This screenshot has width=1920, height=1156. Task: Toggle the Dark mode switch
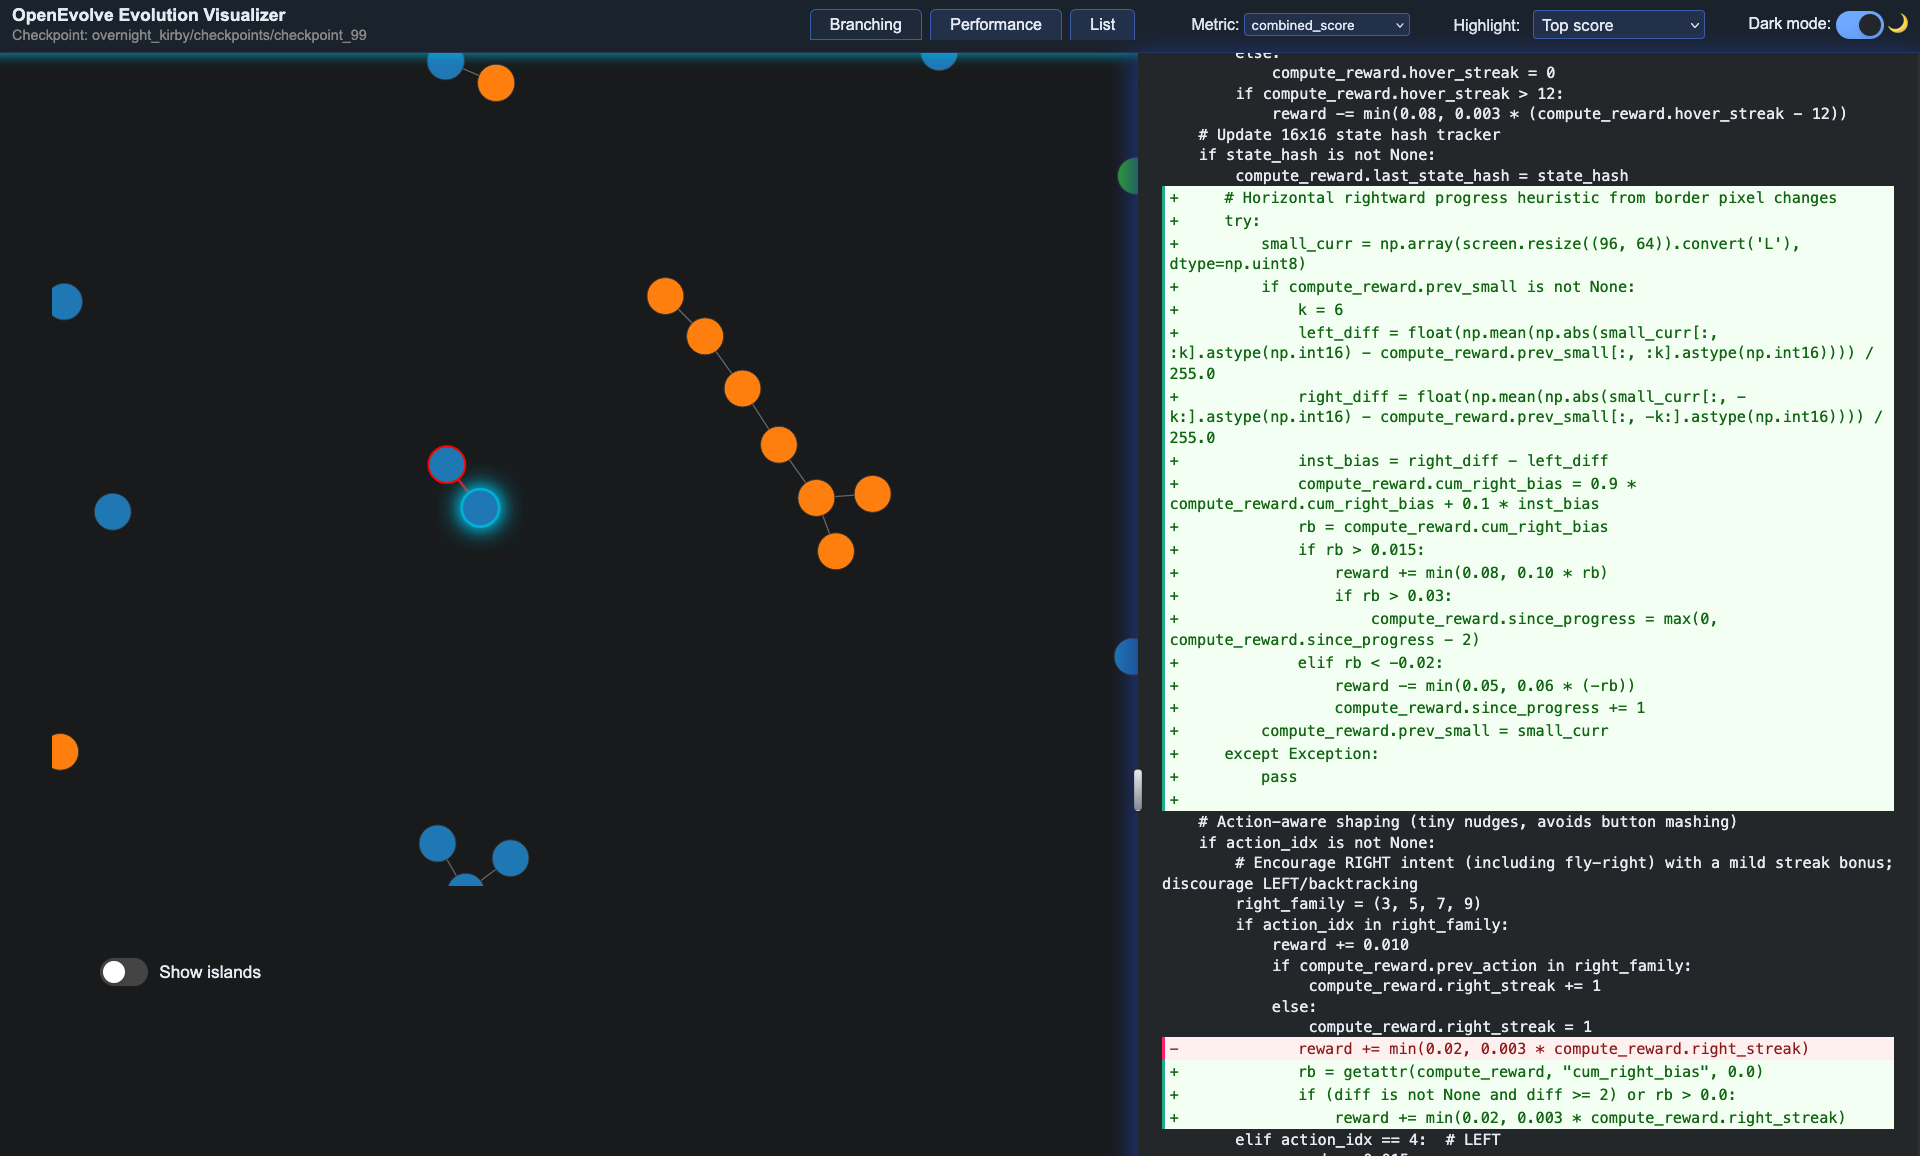pyautogui.click(x=1858, y=25)
